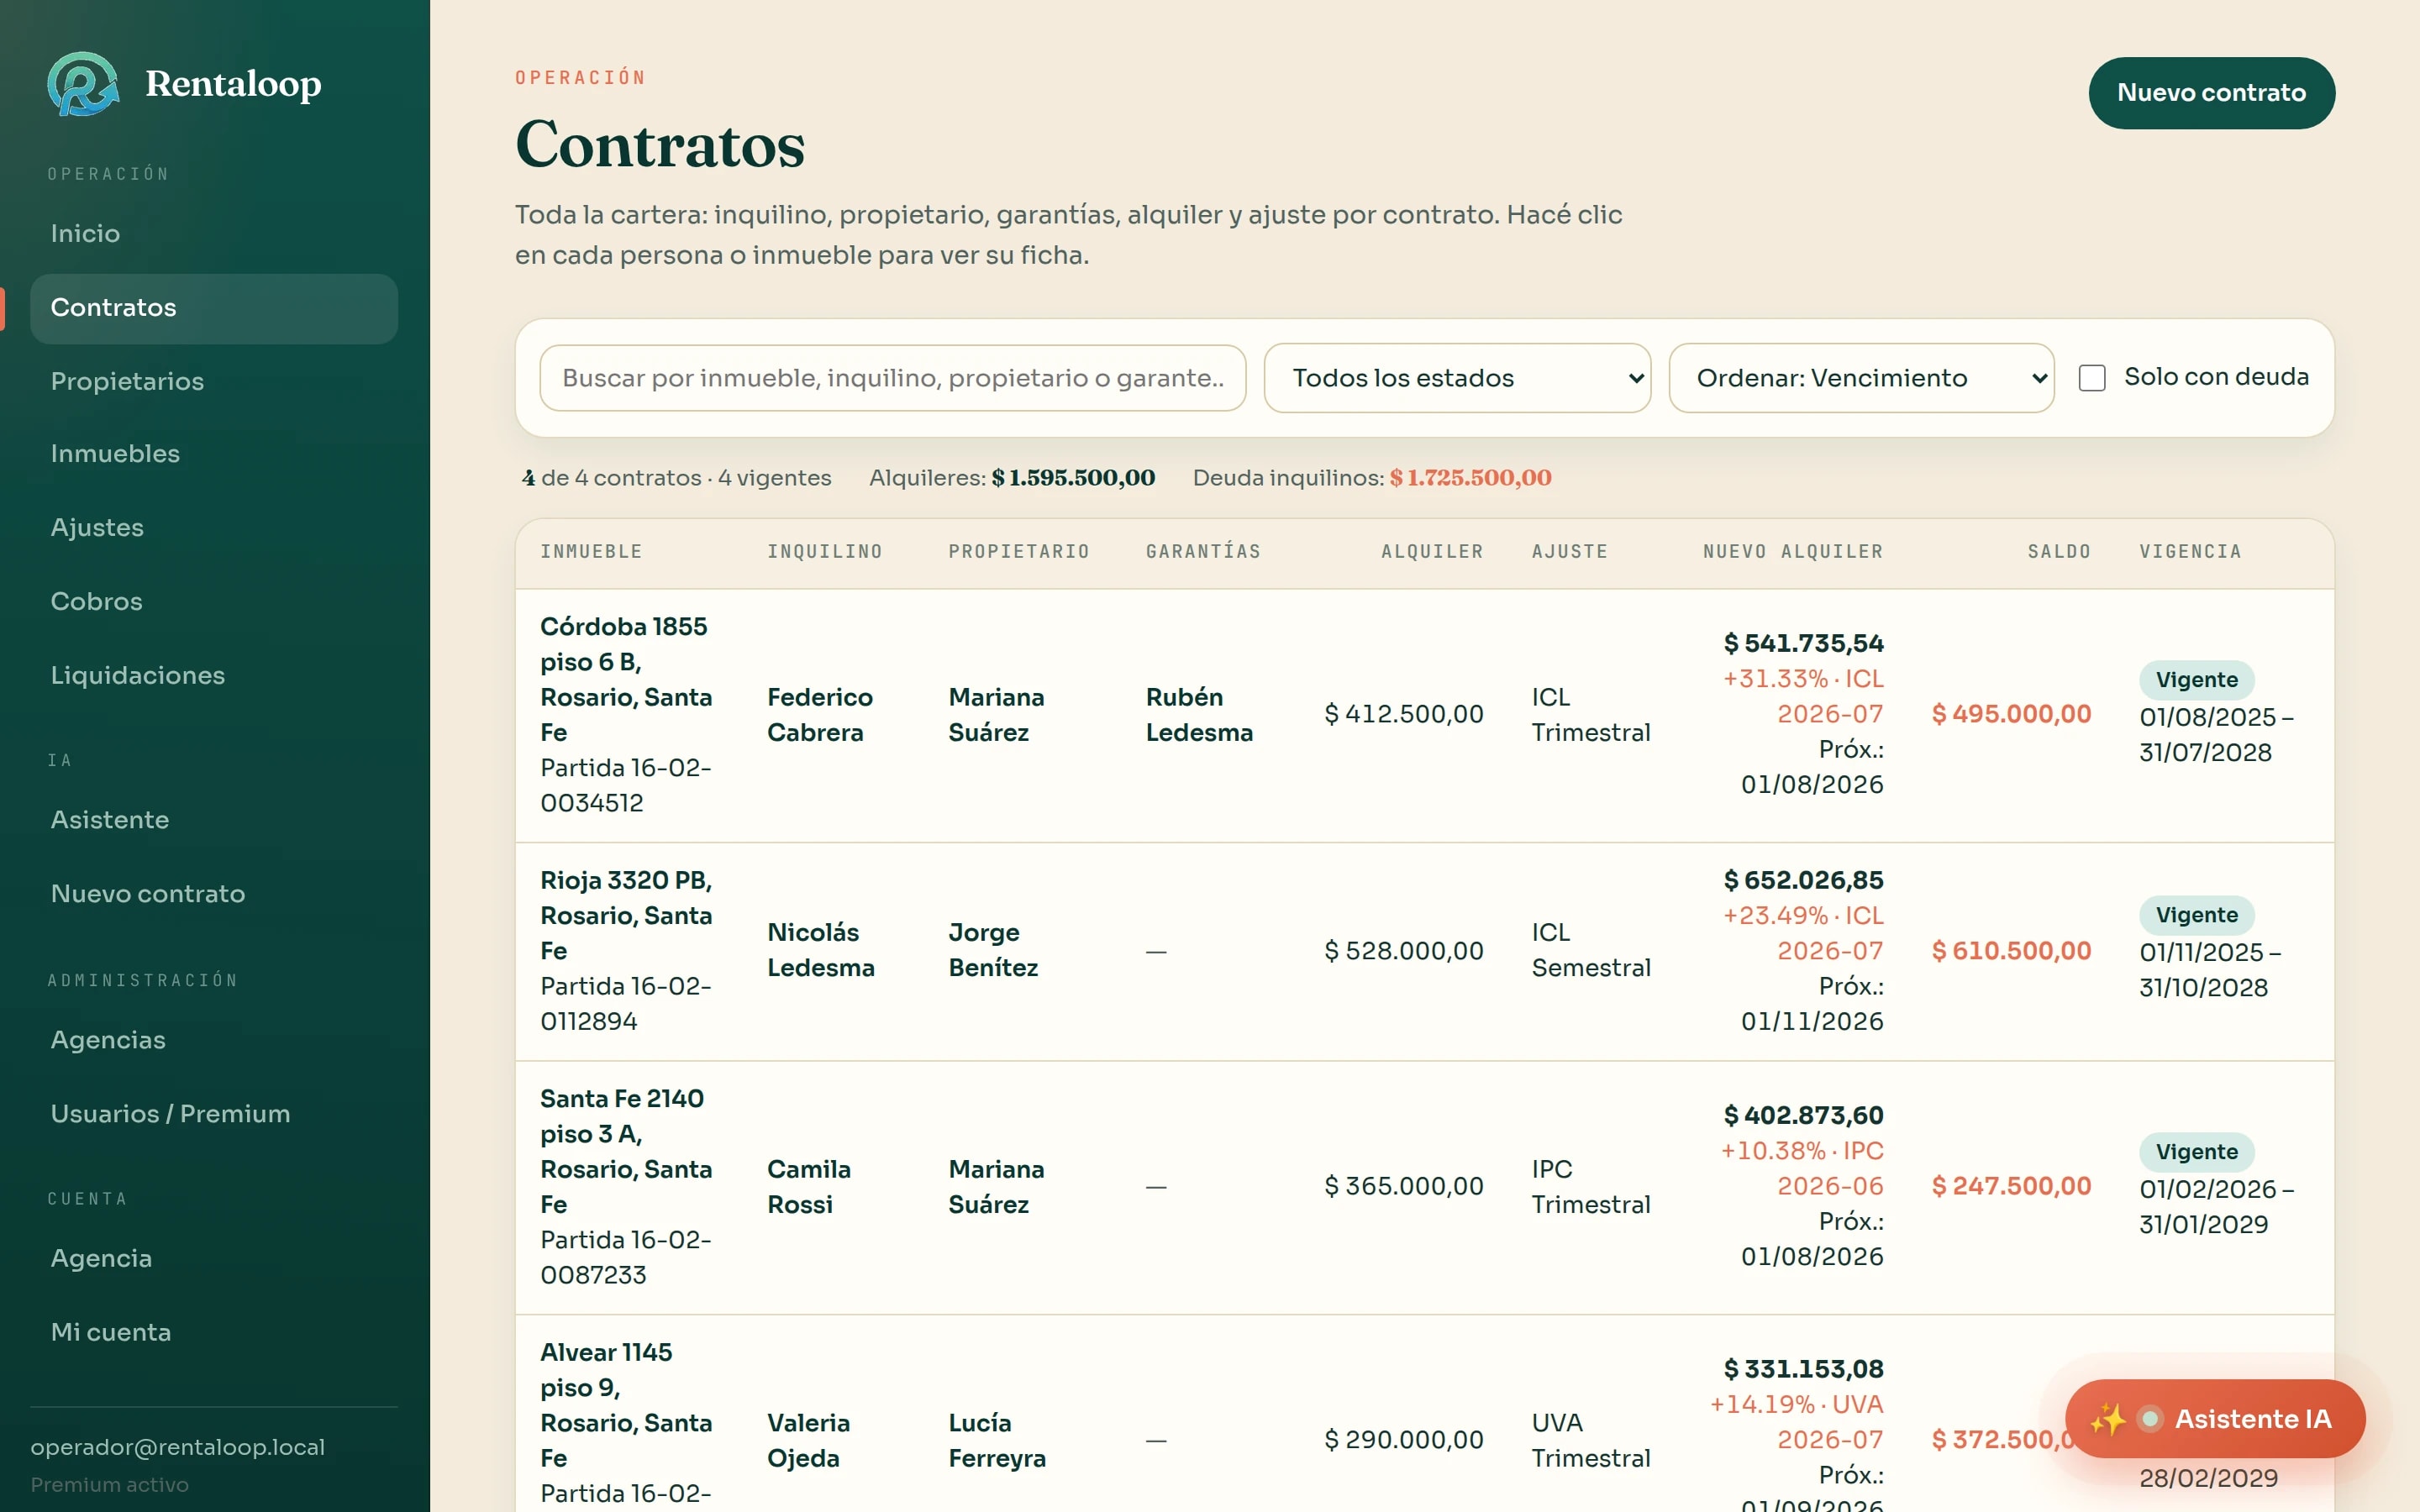The width and height of the screenshot is (2420, 1512).
Task: Open owner Mariana Suárez in Córdoba row
Action: point(996,715)
